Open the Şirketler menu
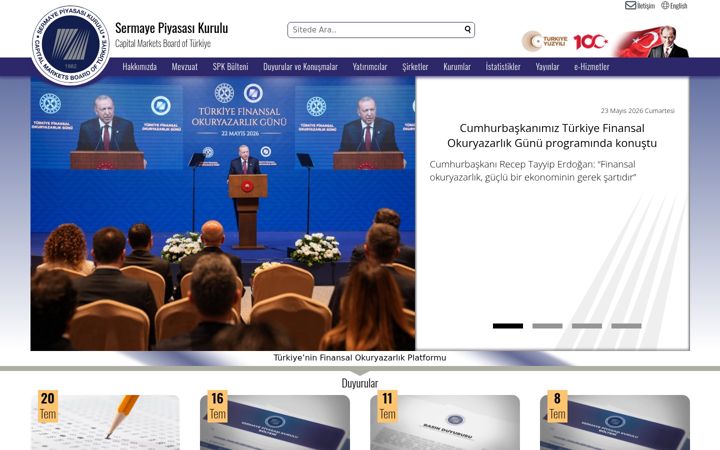The width and height of the screenshot is (720, 450). click(x=415, y=67)
